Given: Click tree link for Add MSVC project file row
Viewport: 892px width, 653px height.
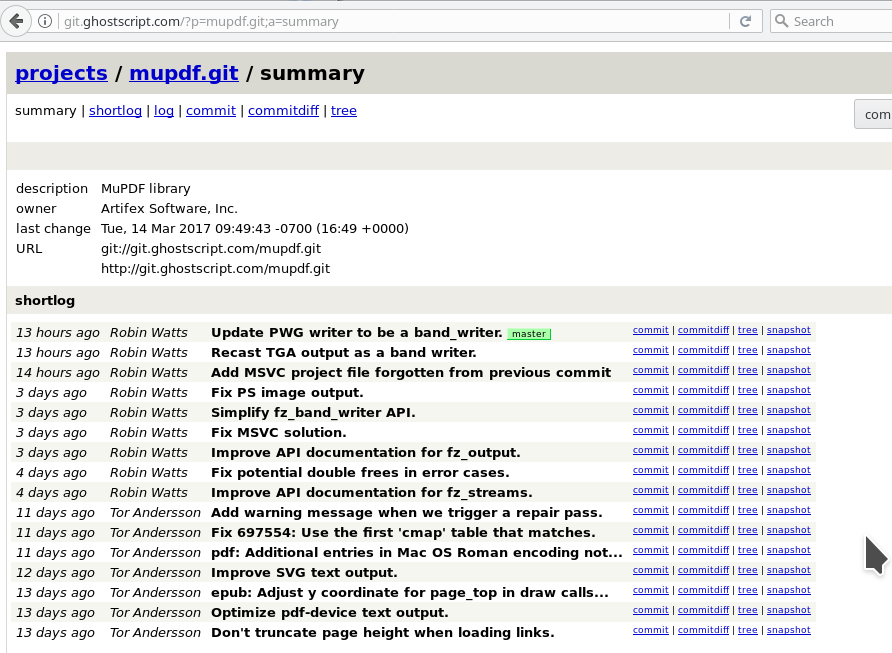Looking at the screenshot, I should click(748, 370).
